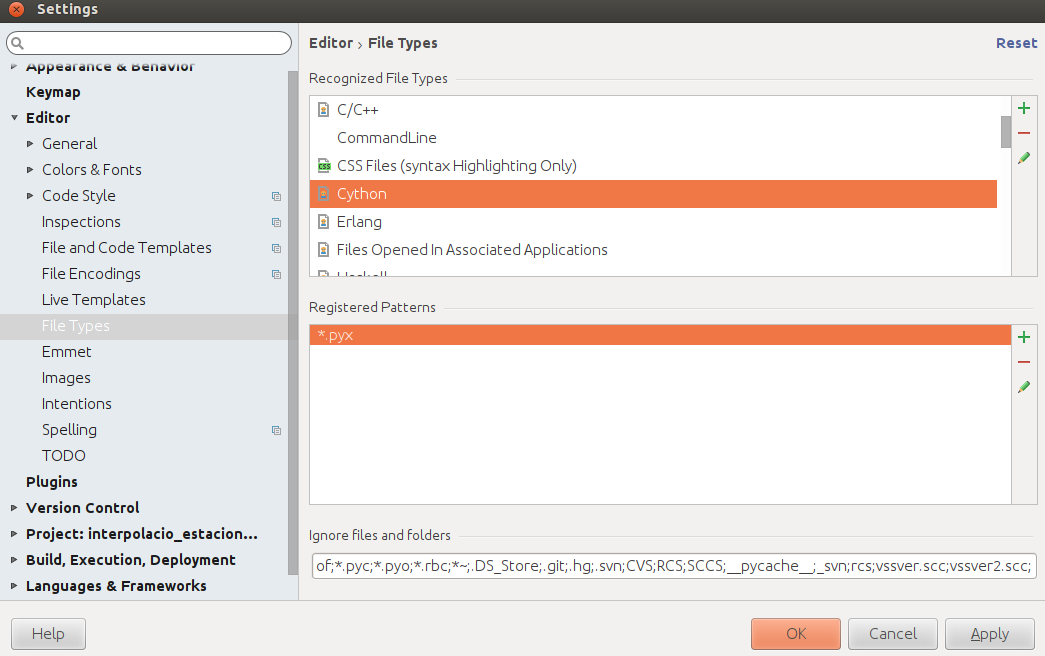1045x656 pixels.
Task: Click the C/C++ file type icon
Action: point(323,109)
